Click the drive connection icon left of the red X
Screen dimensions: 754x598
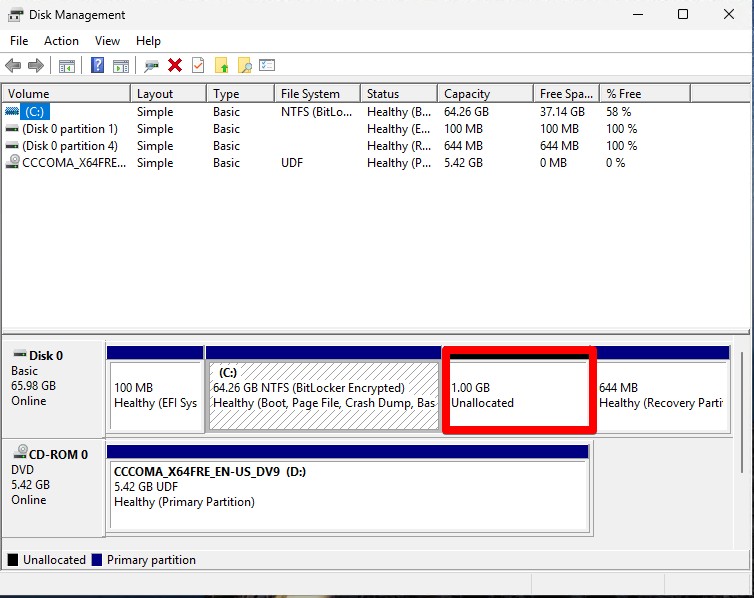(x=151, y=66)
